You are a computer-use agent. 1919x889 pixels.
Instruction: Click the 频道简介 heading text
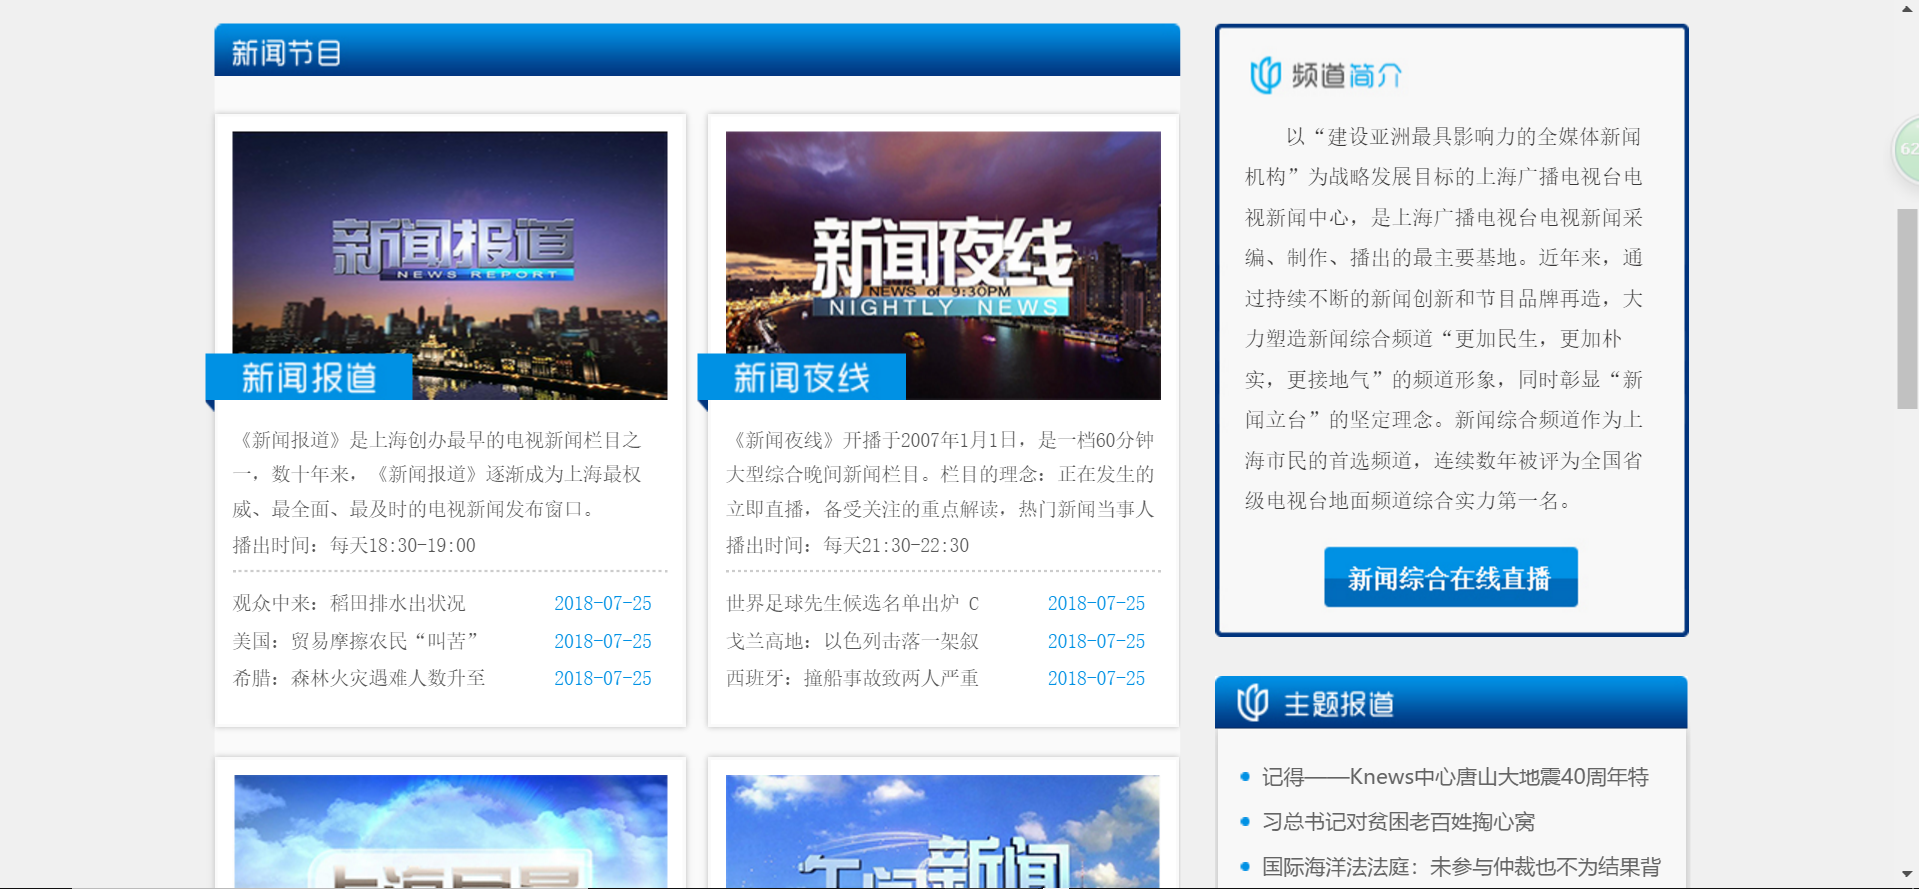[x=1347, y=75]
